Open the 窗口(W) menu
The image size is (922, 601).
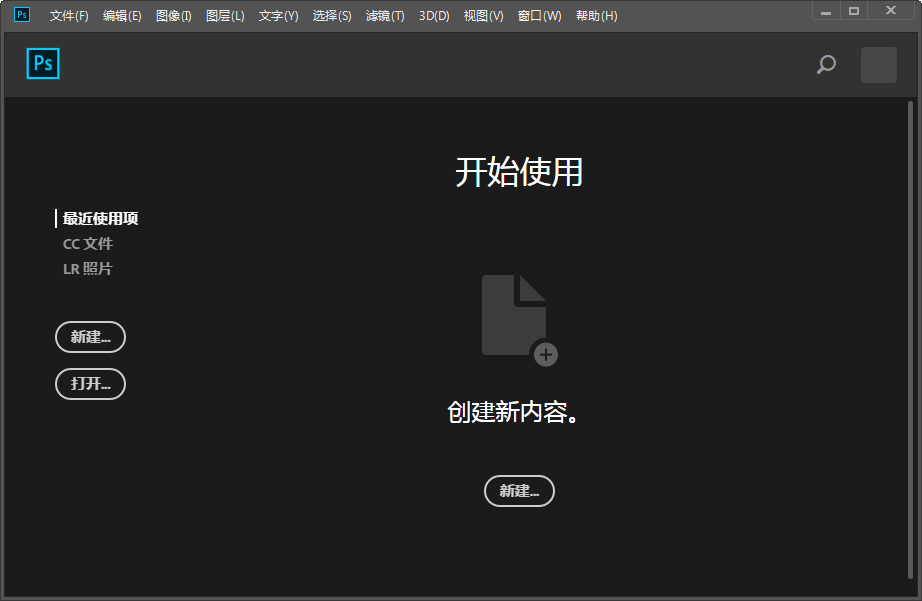(539, 16)
